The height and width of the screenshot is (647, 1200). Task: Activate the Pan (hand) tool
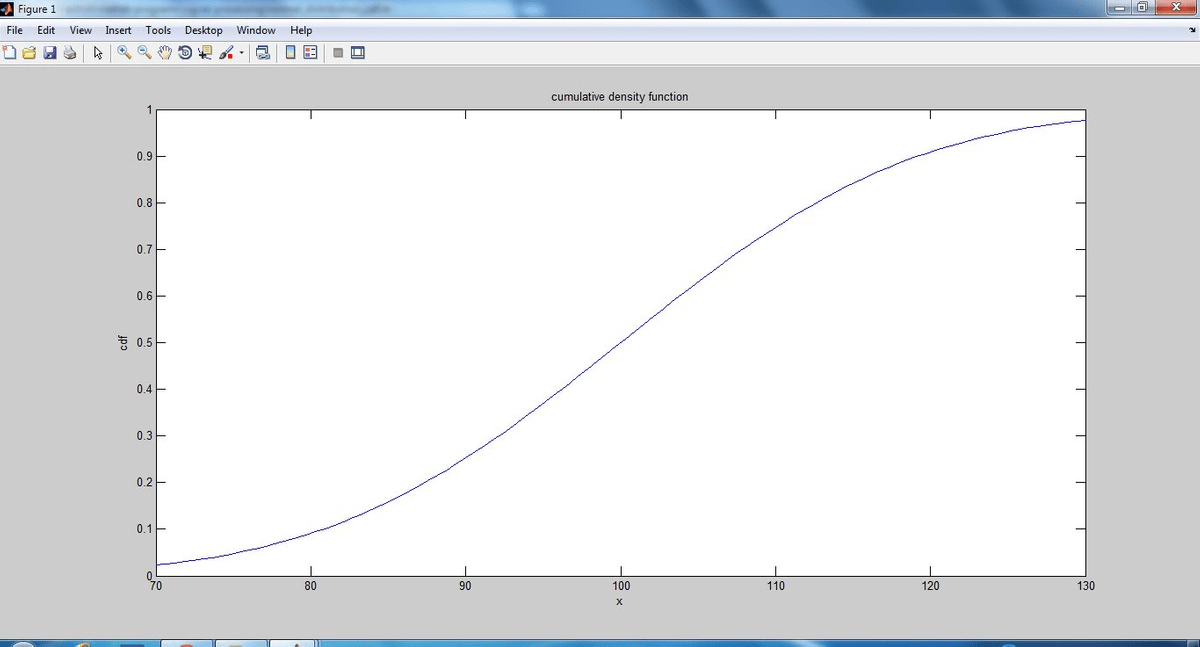(164, 52)
